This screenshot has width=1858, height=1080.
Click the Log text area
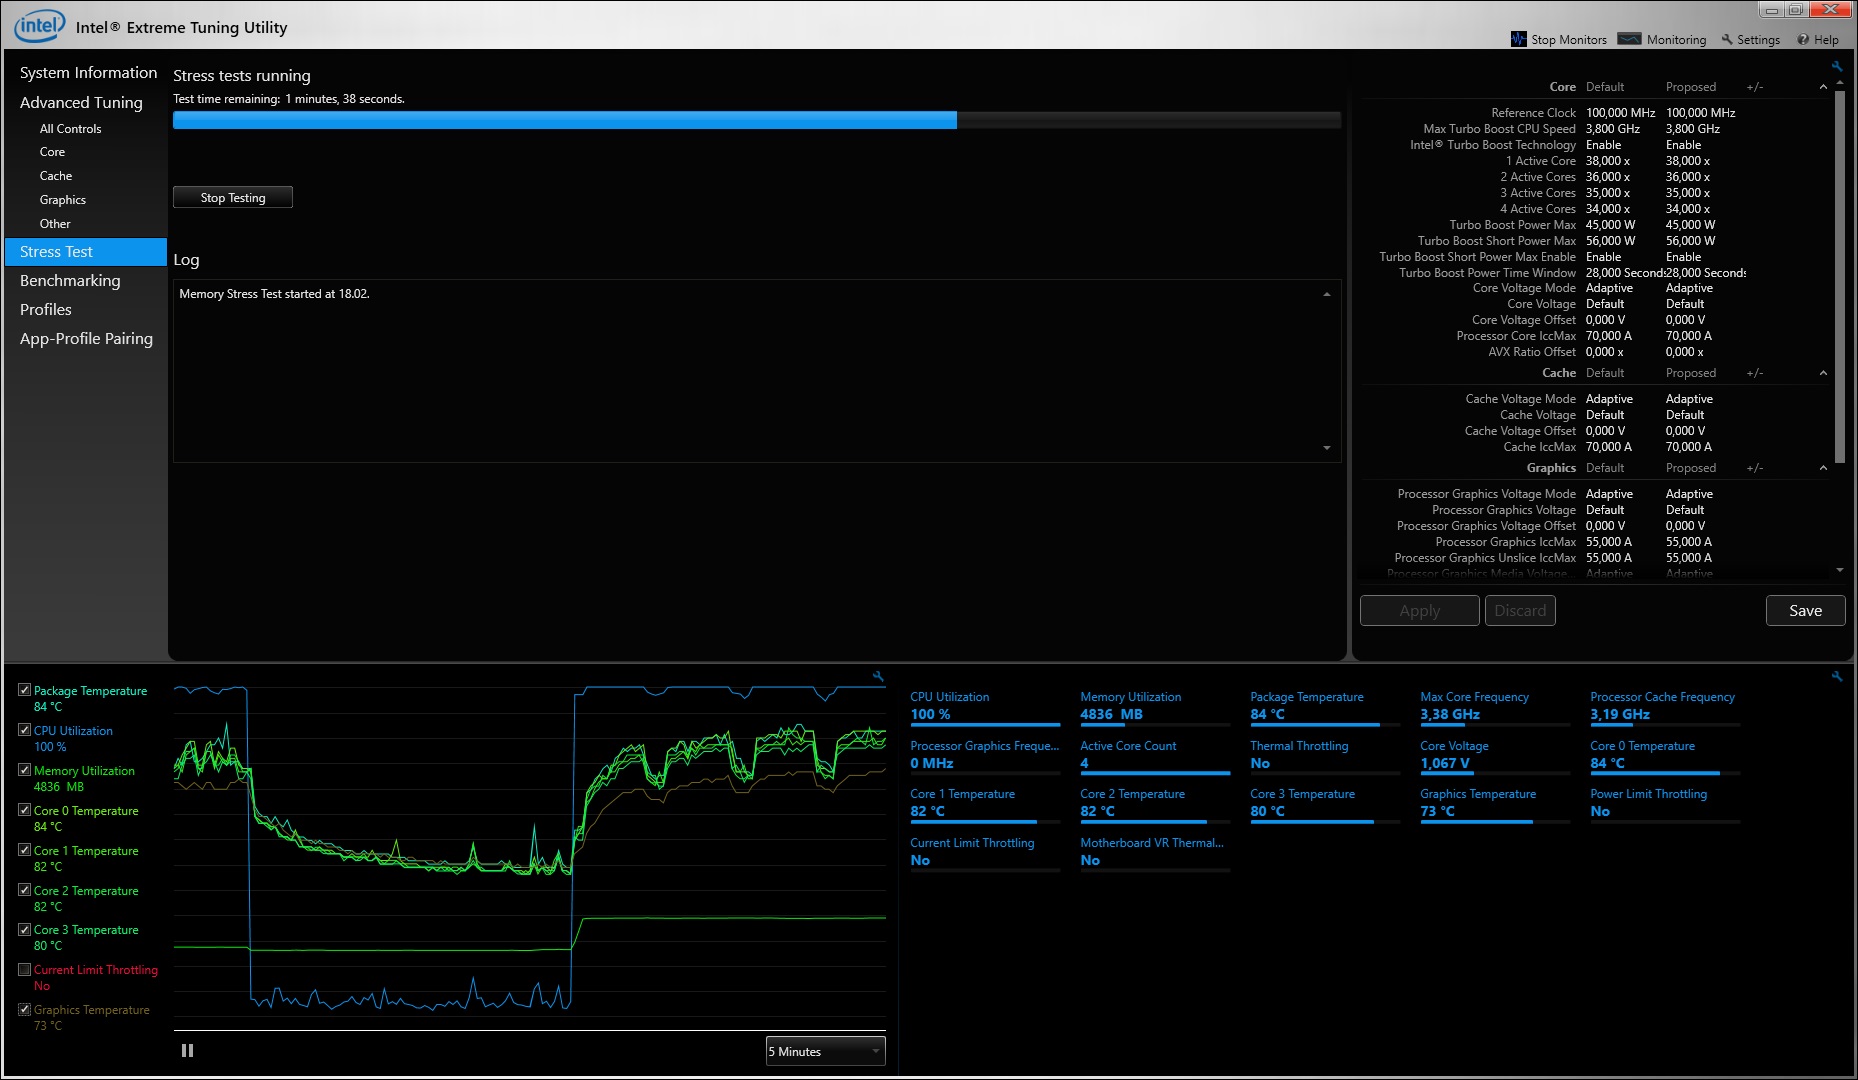(756, 371)
